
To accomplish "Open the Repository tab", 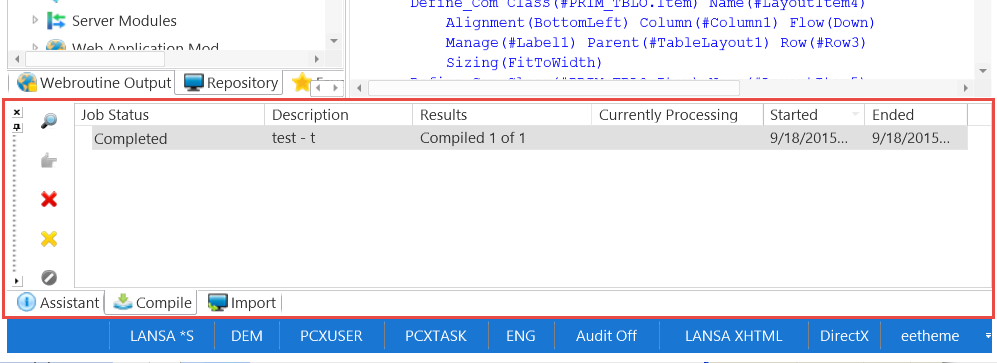I will point(231,83).
